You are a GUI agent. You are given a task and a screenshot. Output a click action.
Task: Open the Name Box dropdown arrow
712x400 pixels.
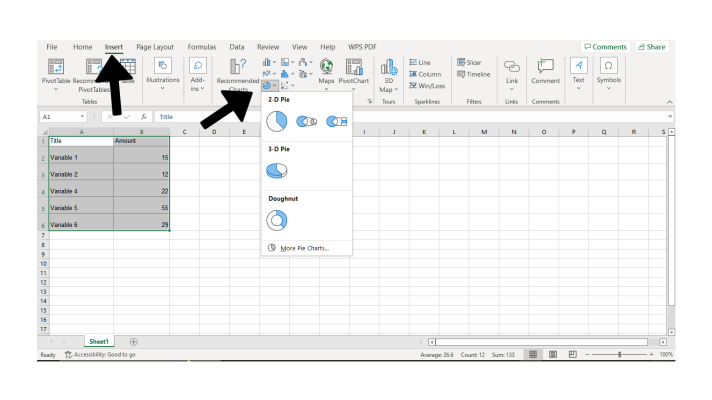[x=82, y=117]
